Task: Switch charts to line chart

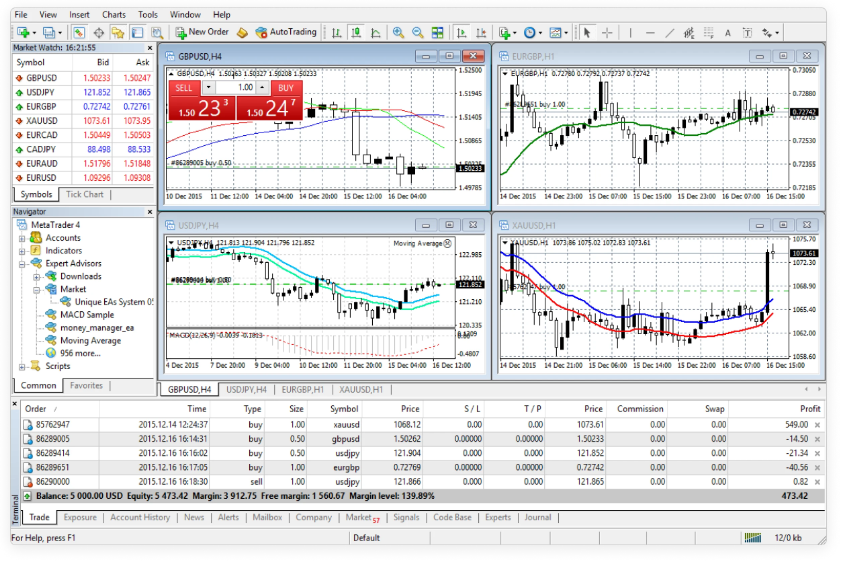Action: pos(376,33)
